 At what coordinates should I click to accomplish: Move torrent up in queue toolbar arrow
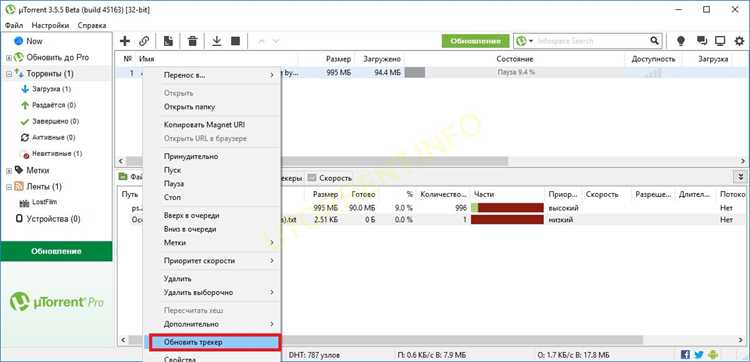[261, 41]
